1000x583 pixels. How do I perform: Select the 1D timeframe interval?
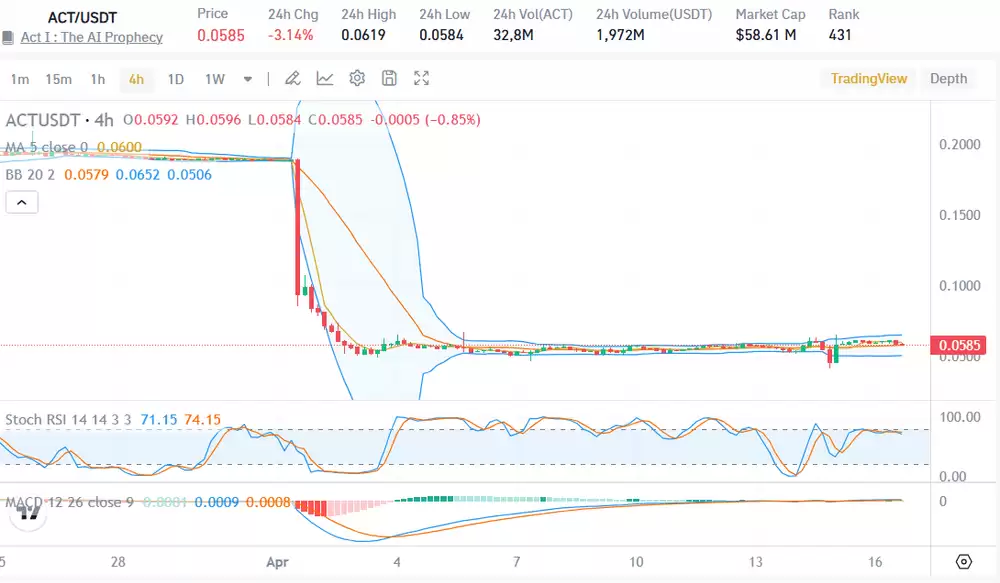(175, 79)
